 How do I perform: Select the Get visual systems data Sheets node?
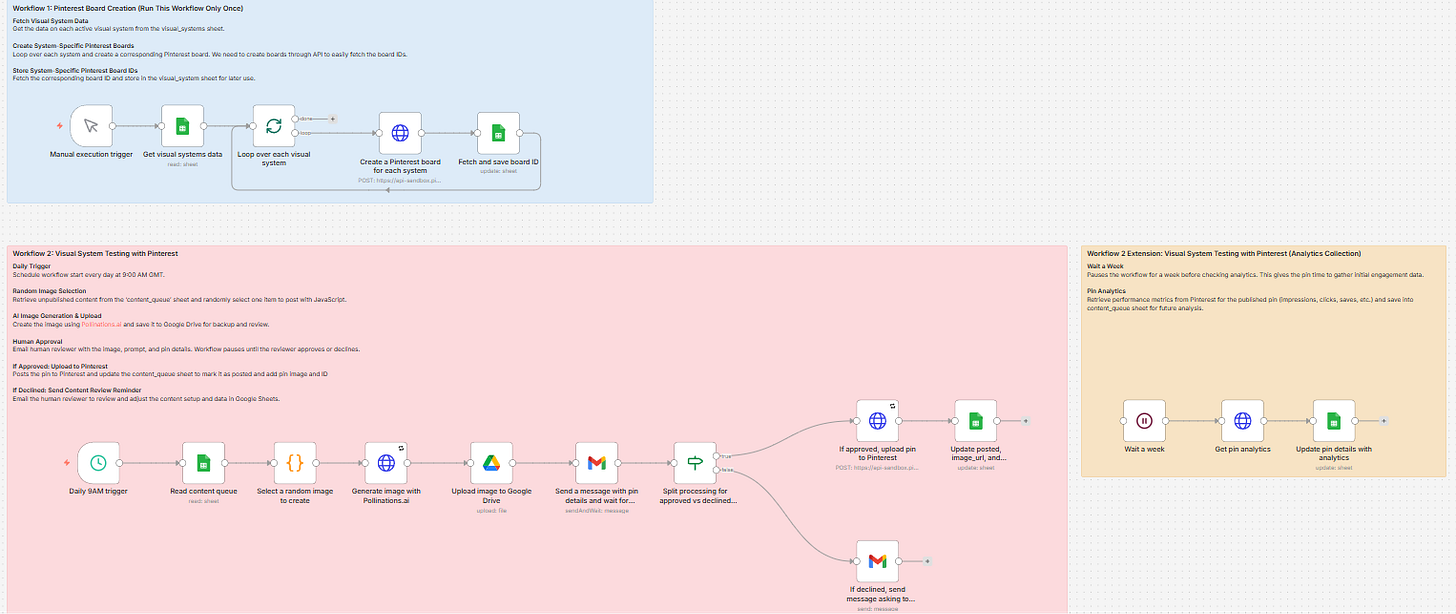(x=182, y=127)
